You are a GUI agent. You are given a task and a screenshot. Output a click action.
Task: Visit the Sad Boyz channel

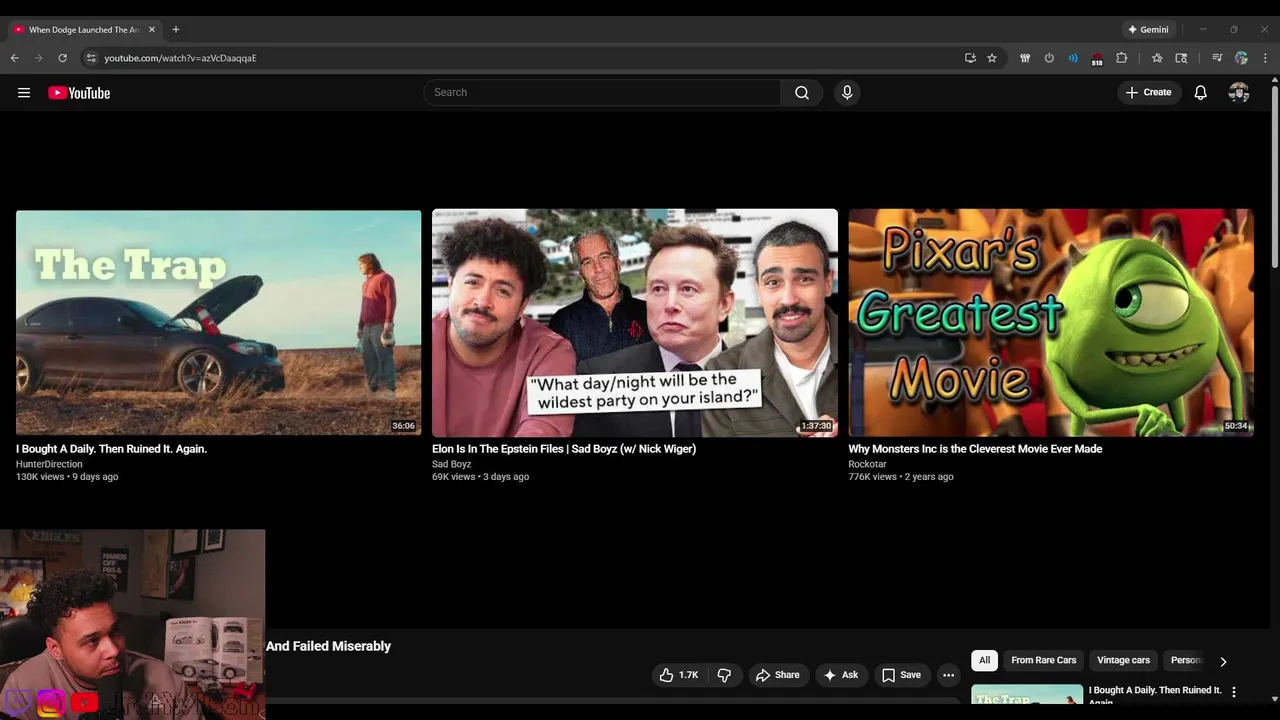pyautogui.click(x=451, y=464)
